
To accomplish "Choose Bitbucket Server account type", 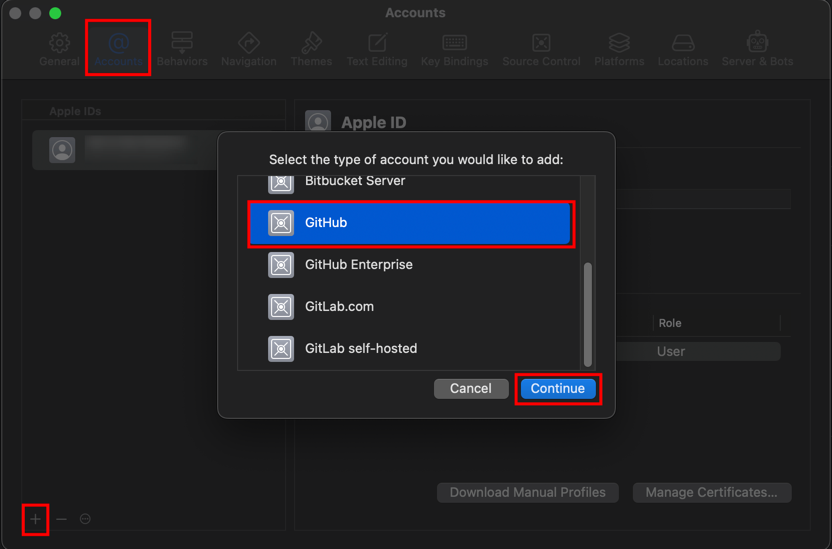I will [410, 184].
